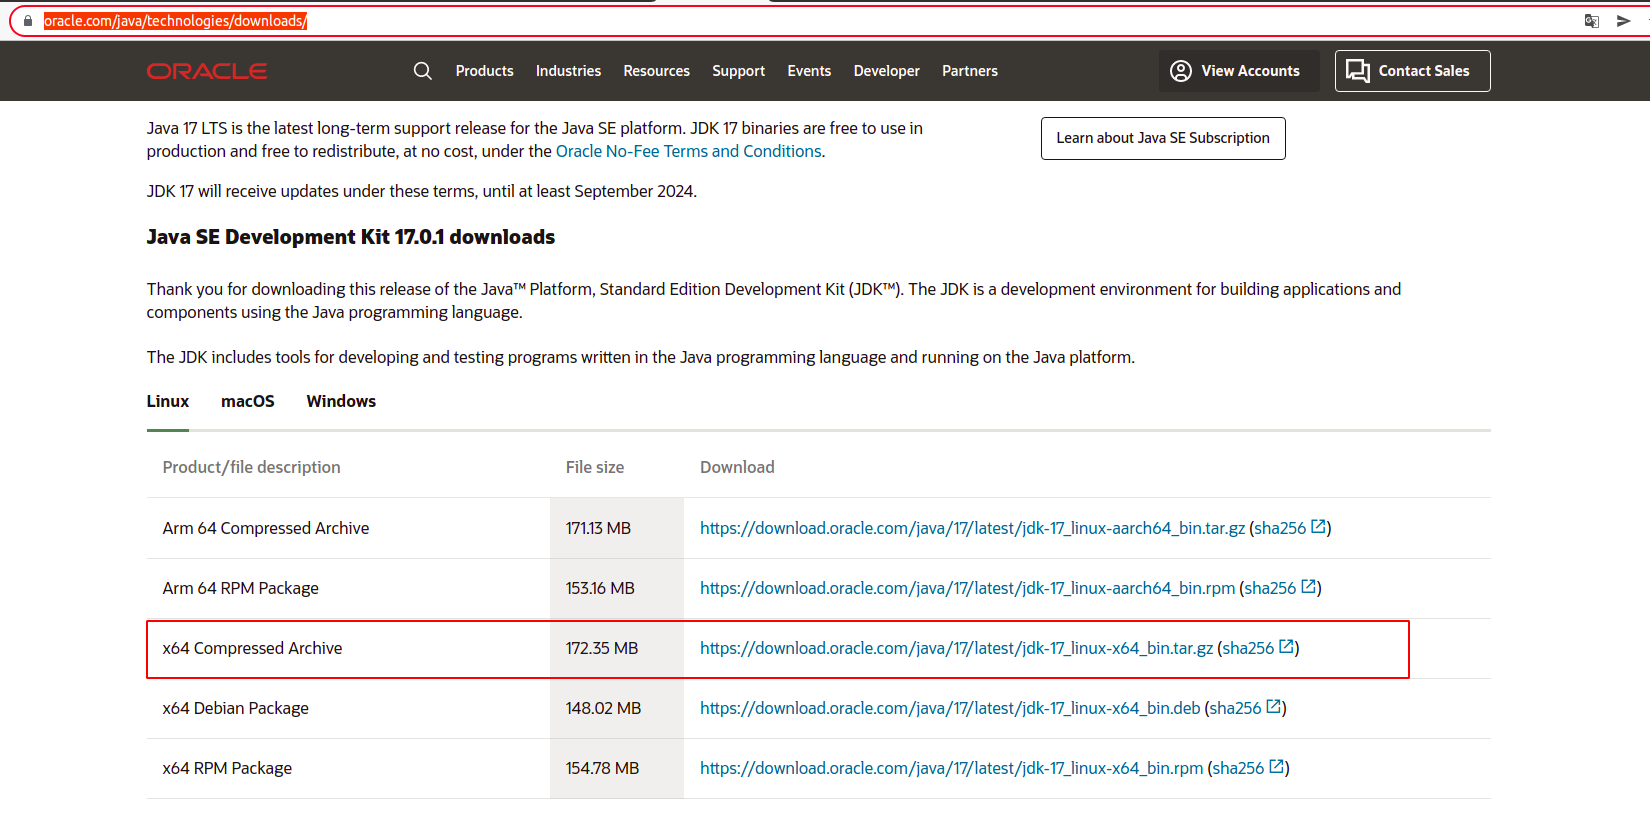
Task: Click the padlock icon in address bar
Action: 27,21
